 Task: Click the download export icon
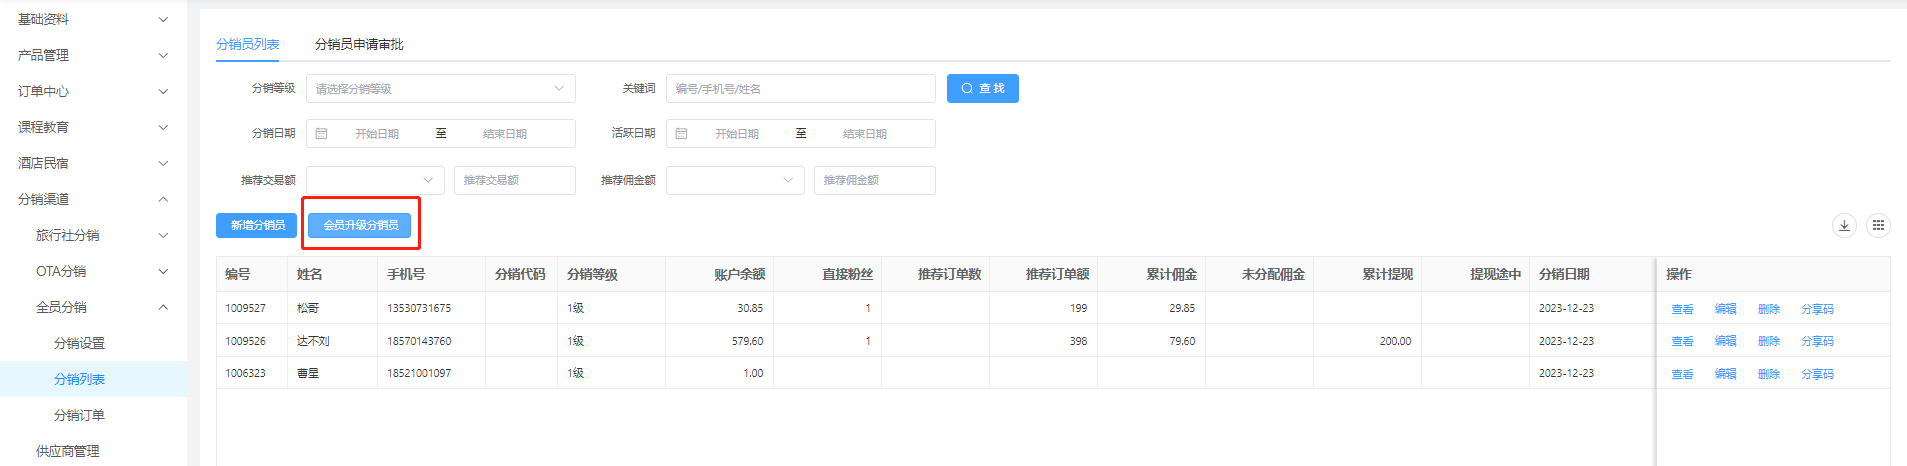point(1844,225)
